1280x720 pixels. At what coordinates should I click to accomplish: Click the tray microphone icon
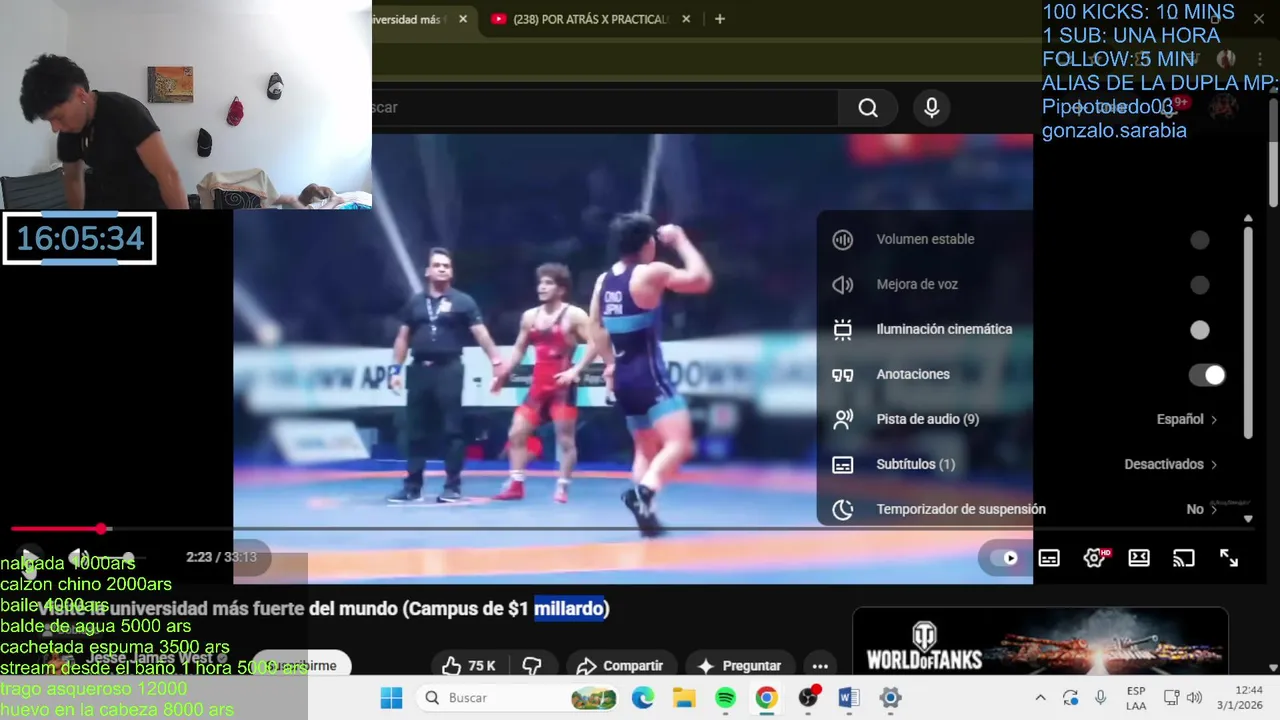(x=1101, y=697)
